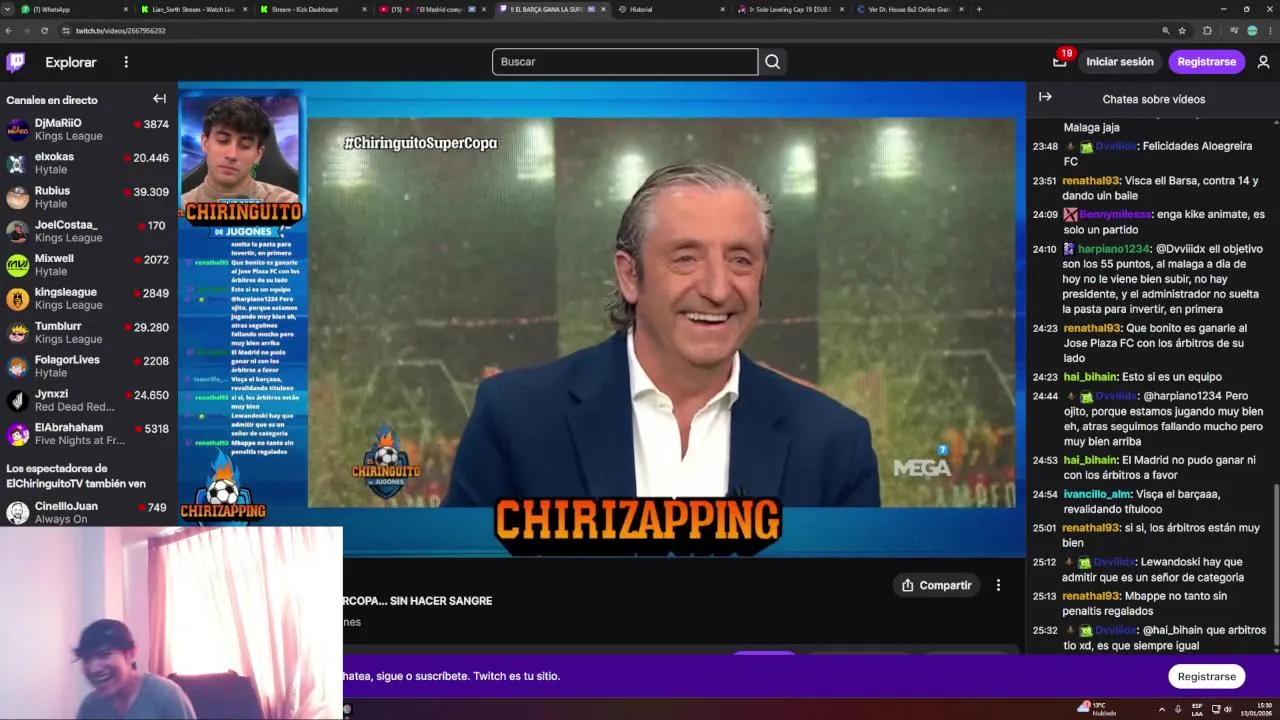The height and width of the screenshot is (720, 1280).
Task: Click 'Canales en directo' heading
Action: pos(52,100)
